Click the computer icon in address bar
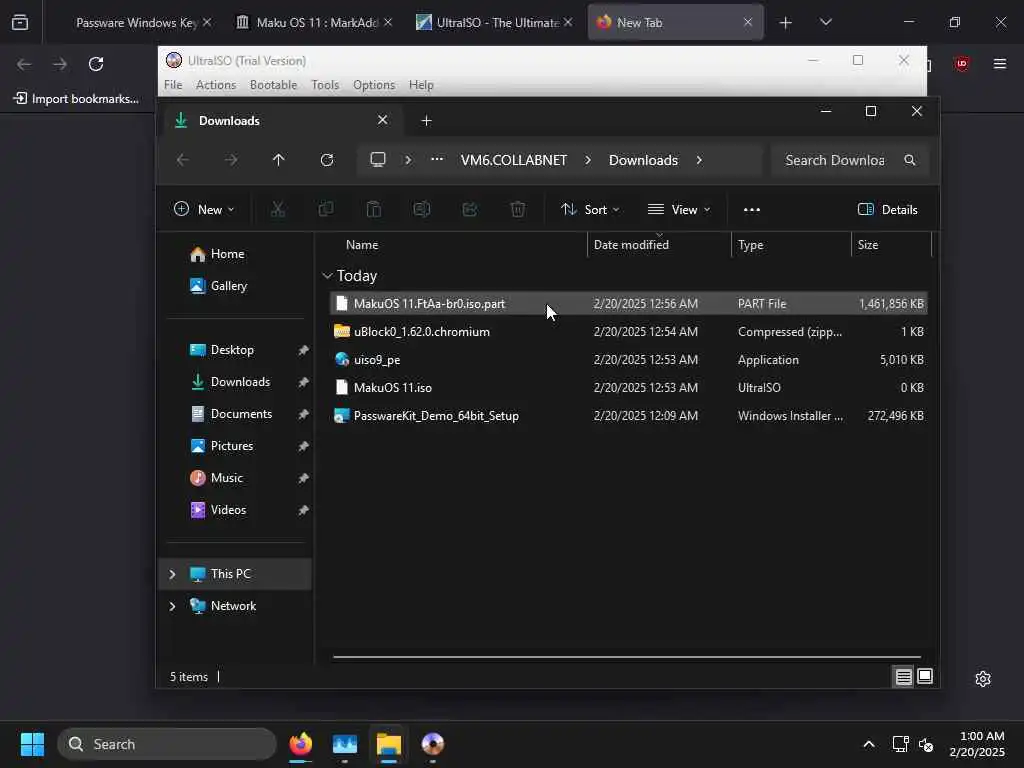The image size is (1024, 768). (x=378, y=160)
